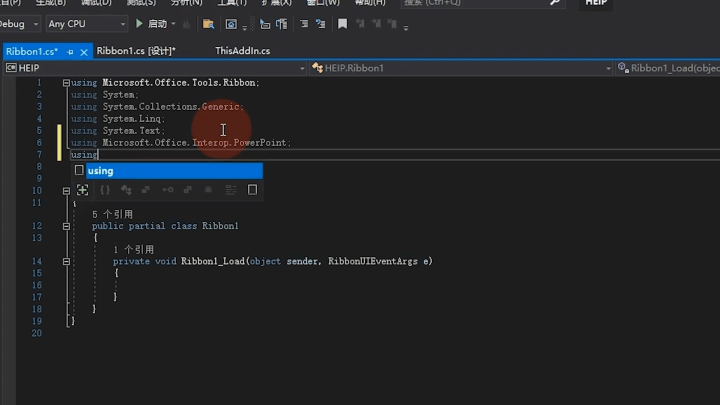Click the next bookmark icon
720x405 pixels.
pyautogui.click(x=376, y=23)
